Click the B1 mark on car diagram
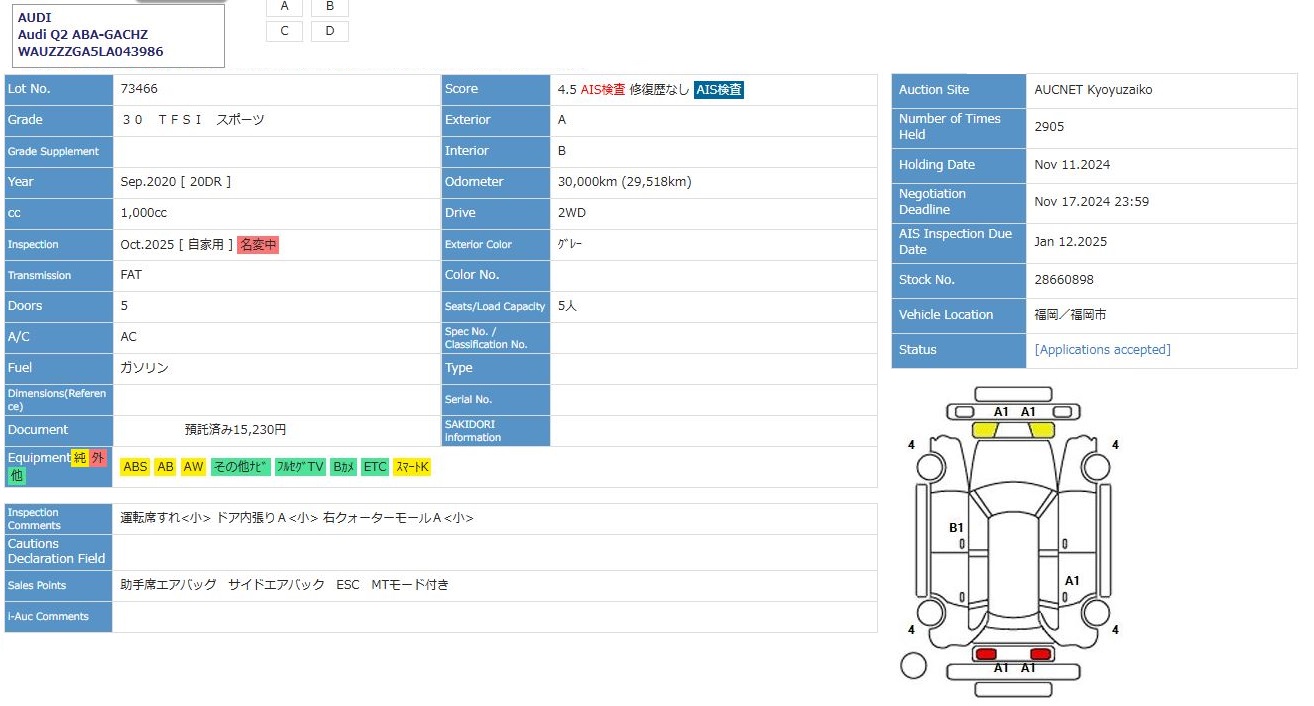 point(956,527)
